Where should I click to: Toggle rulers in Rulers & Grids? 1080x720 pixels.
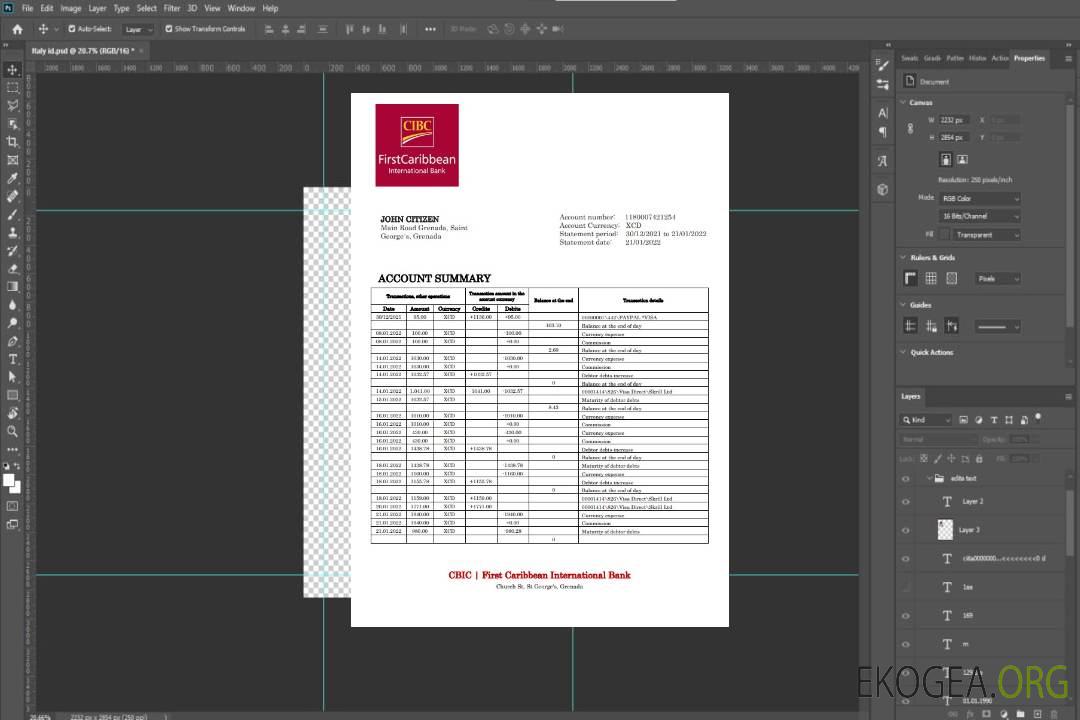tap(911, 278)
